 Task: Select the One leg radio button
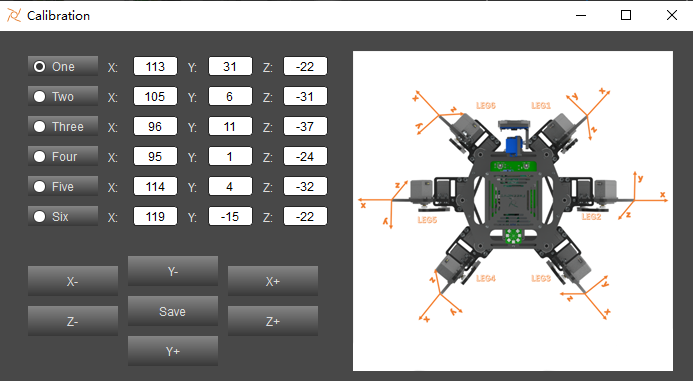[x=63, y=66]
